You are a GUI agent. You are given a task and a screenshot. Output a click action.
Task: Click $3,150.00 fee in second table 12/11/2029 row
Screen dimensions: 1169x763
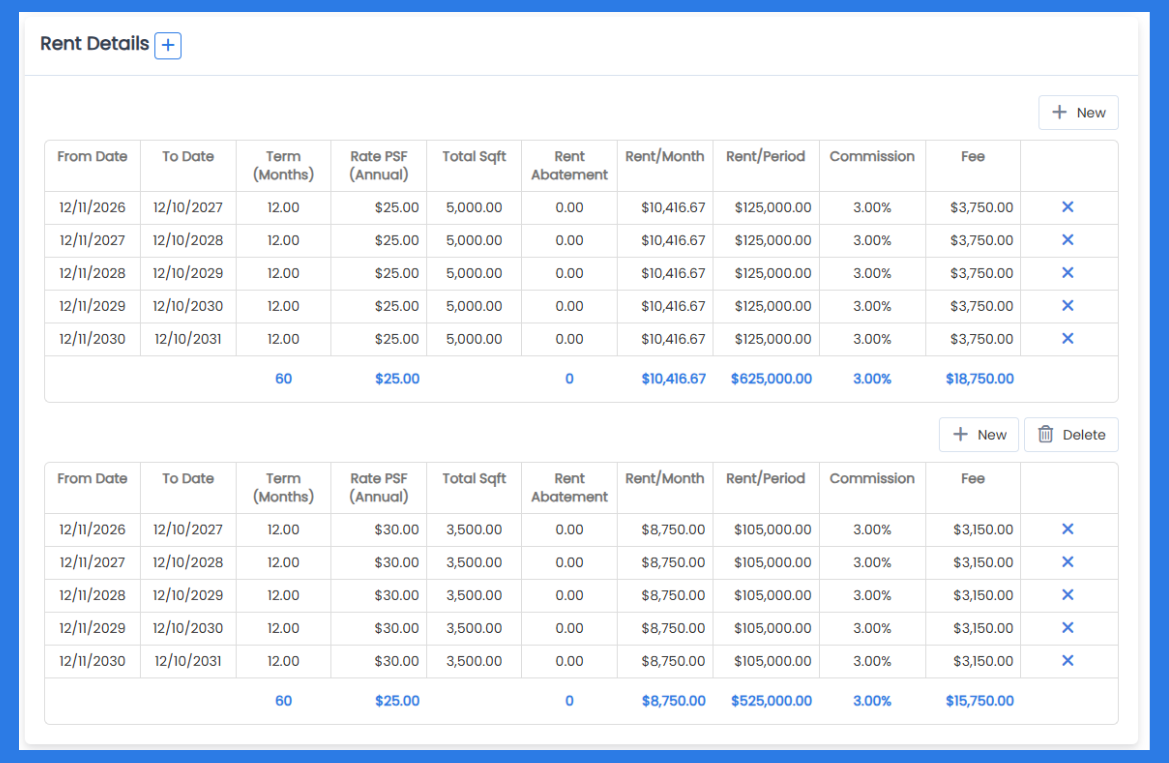[x=983, y=628]
